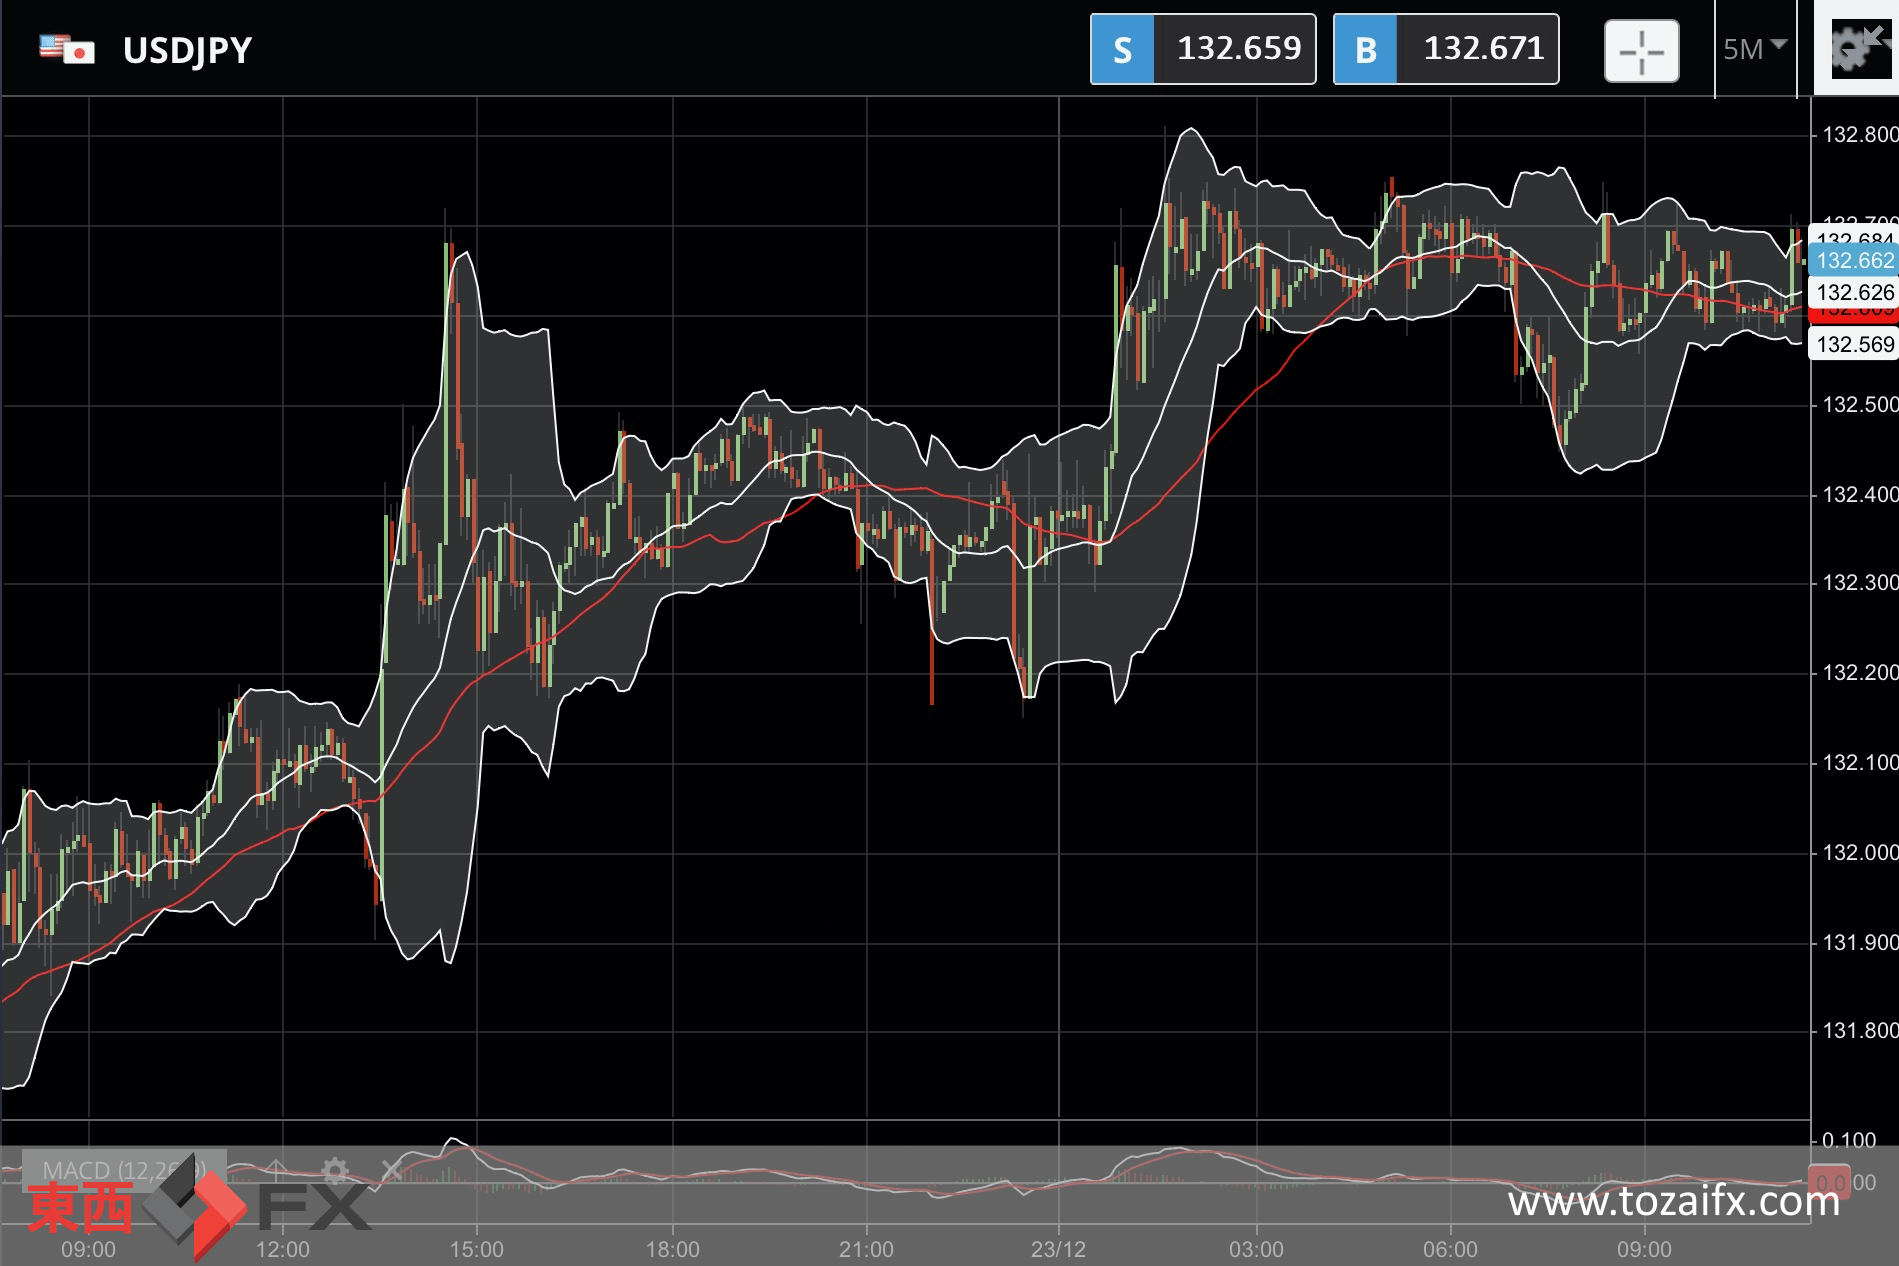Click the 132.662 current price tag
This screenshot has width=1899, height=1266.
[x=1855, y=261]
